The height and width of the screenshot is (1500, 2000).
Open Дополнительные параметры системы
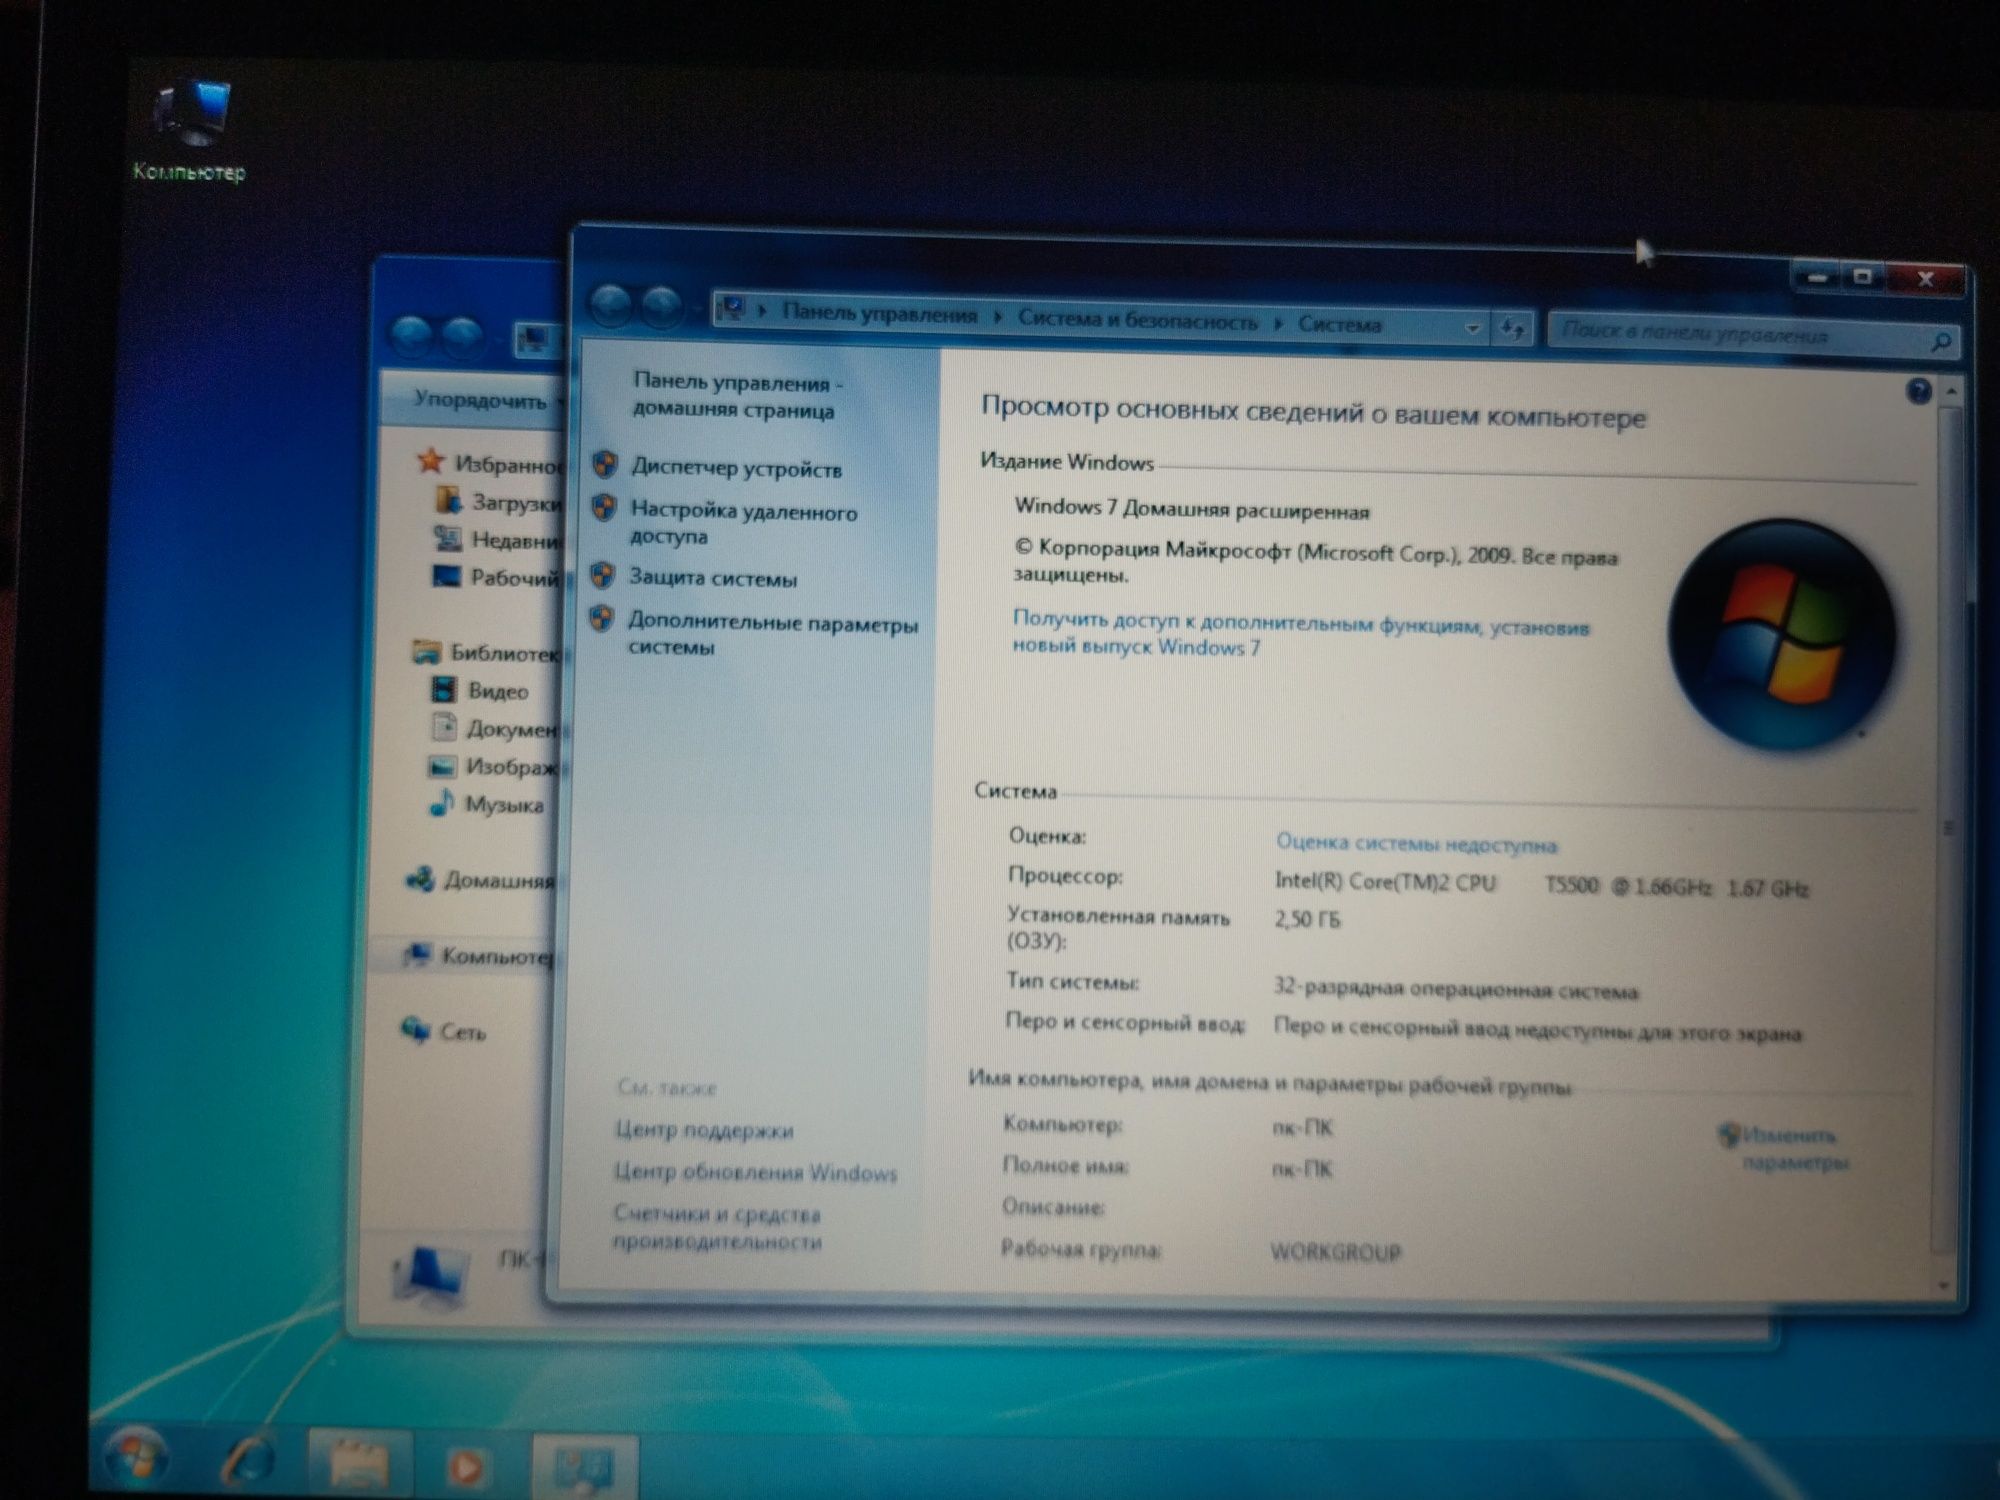772,635
